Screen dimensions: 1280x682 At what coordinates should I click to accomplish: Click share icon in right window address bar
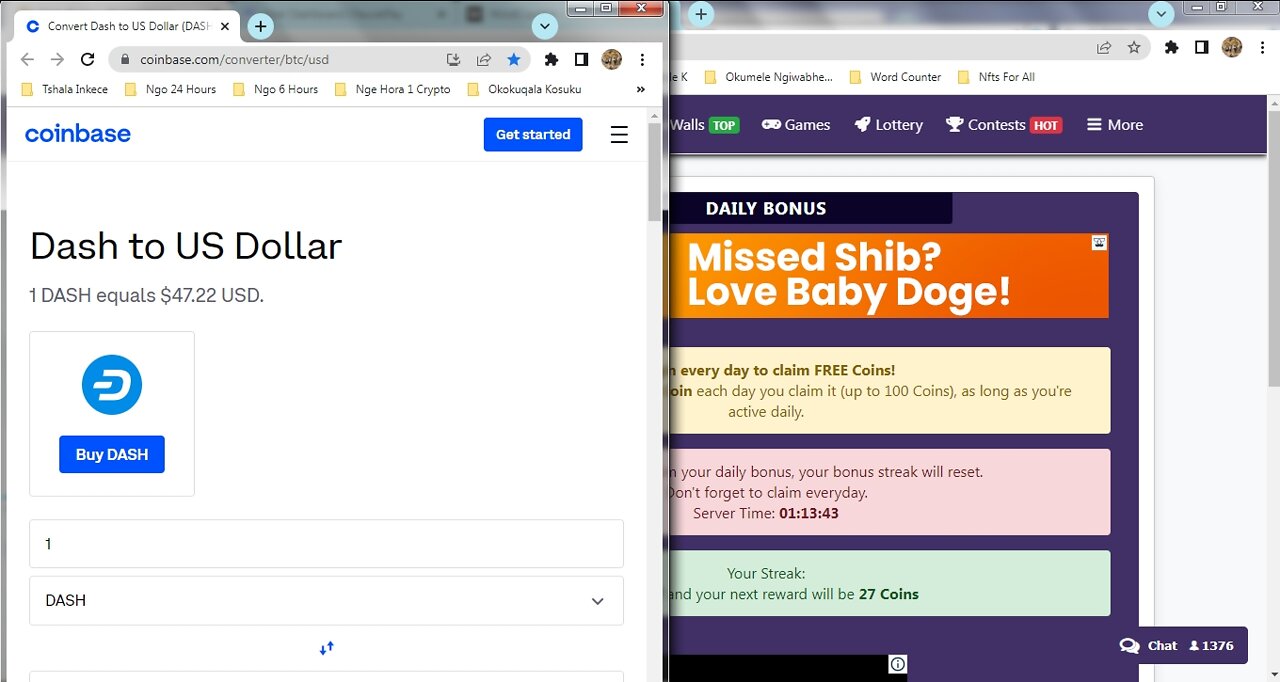coord(1104,47)
